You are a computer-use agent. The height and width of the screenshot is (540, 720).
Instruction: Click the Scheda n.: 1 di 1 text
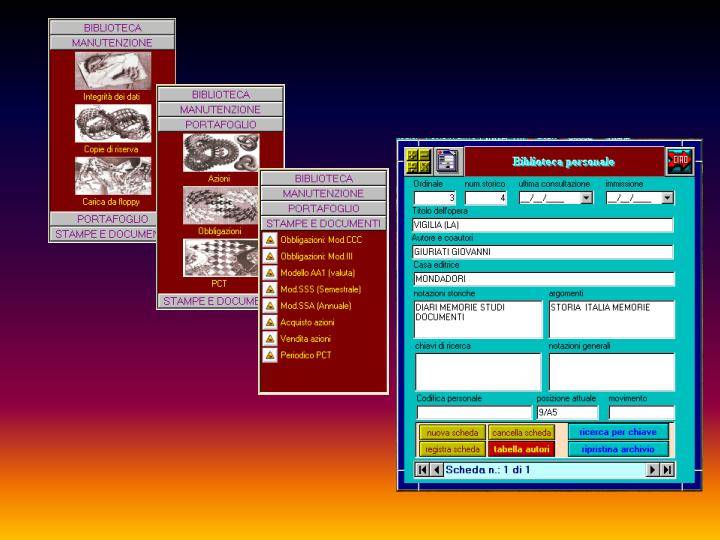(x=488, y=470)
